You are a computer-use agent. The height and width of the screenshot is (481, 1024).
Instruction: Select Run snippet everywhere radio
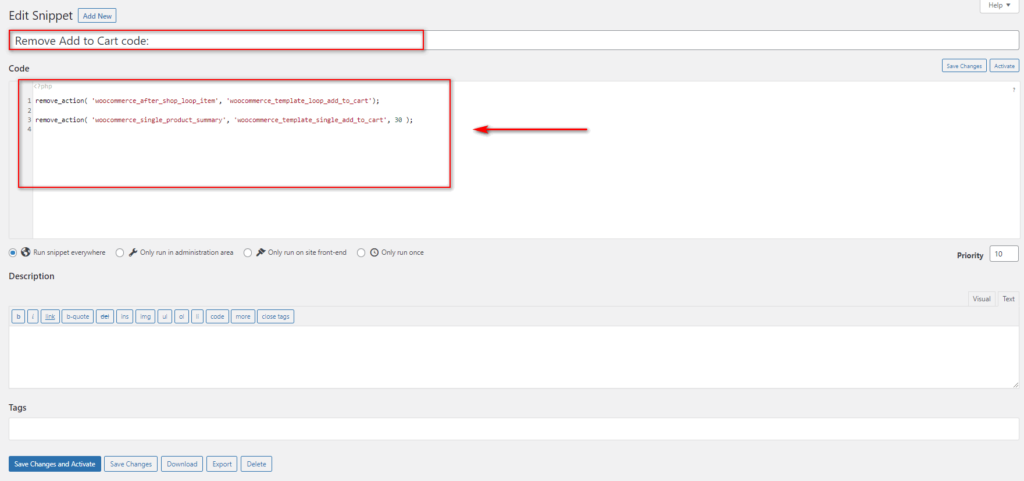click(x=13, y=253)
